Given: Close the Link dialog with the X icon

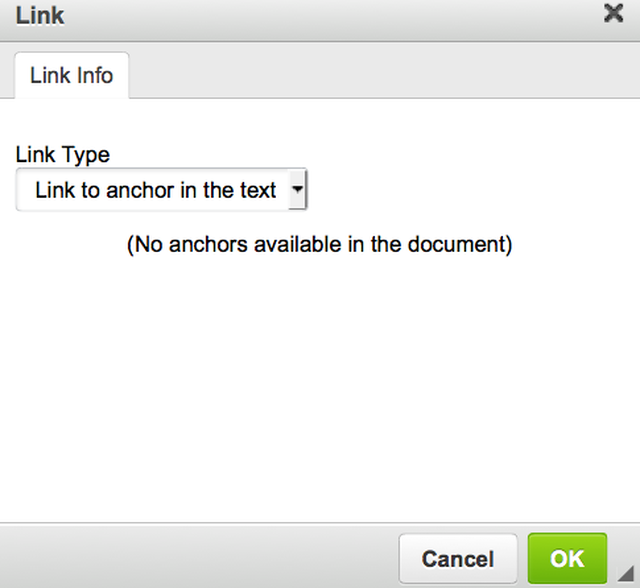Looking at the screenshot, I should pyautogui.click(x=614, y=13).
